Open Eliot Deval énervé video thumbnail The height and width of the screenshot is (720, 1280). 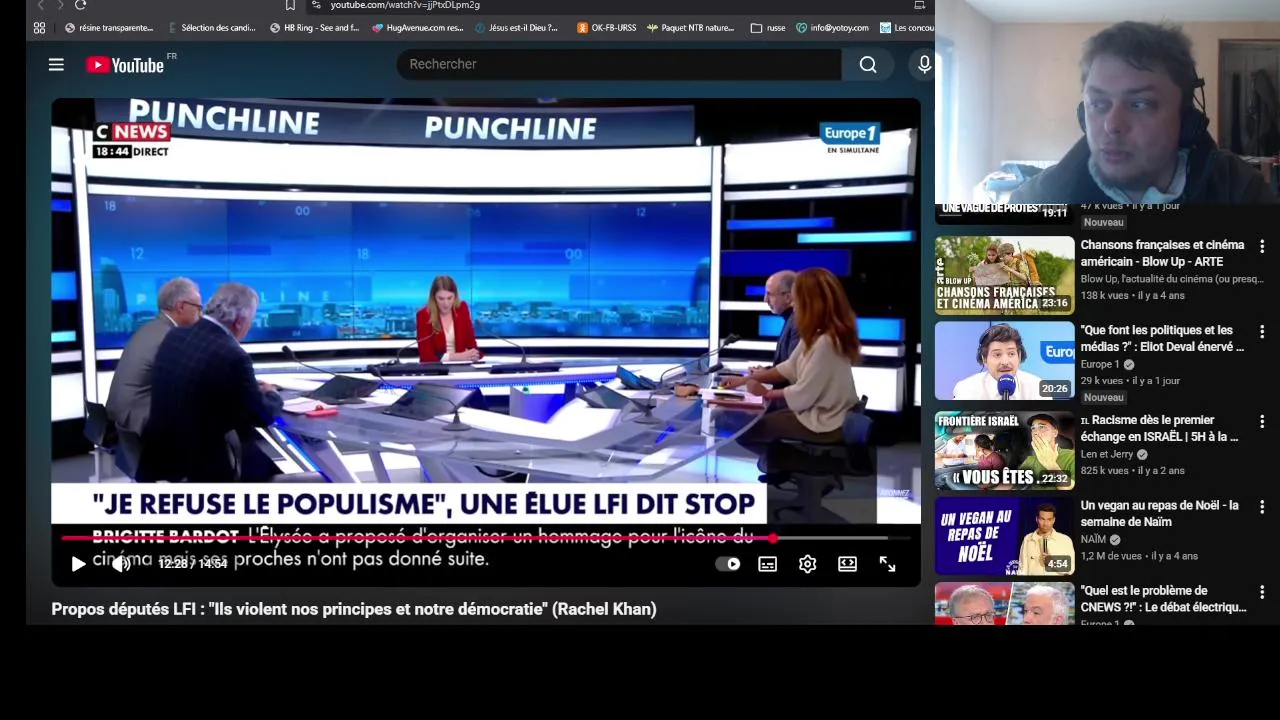1004,360
